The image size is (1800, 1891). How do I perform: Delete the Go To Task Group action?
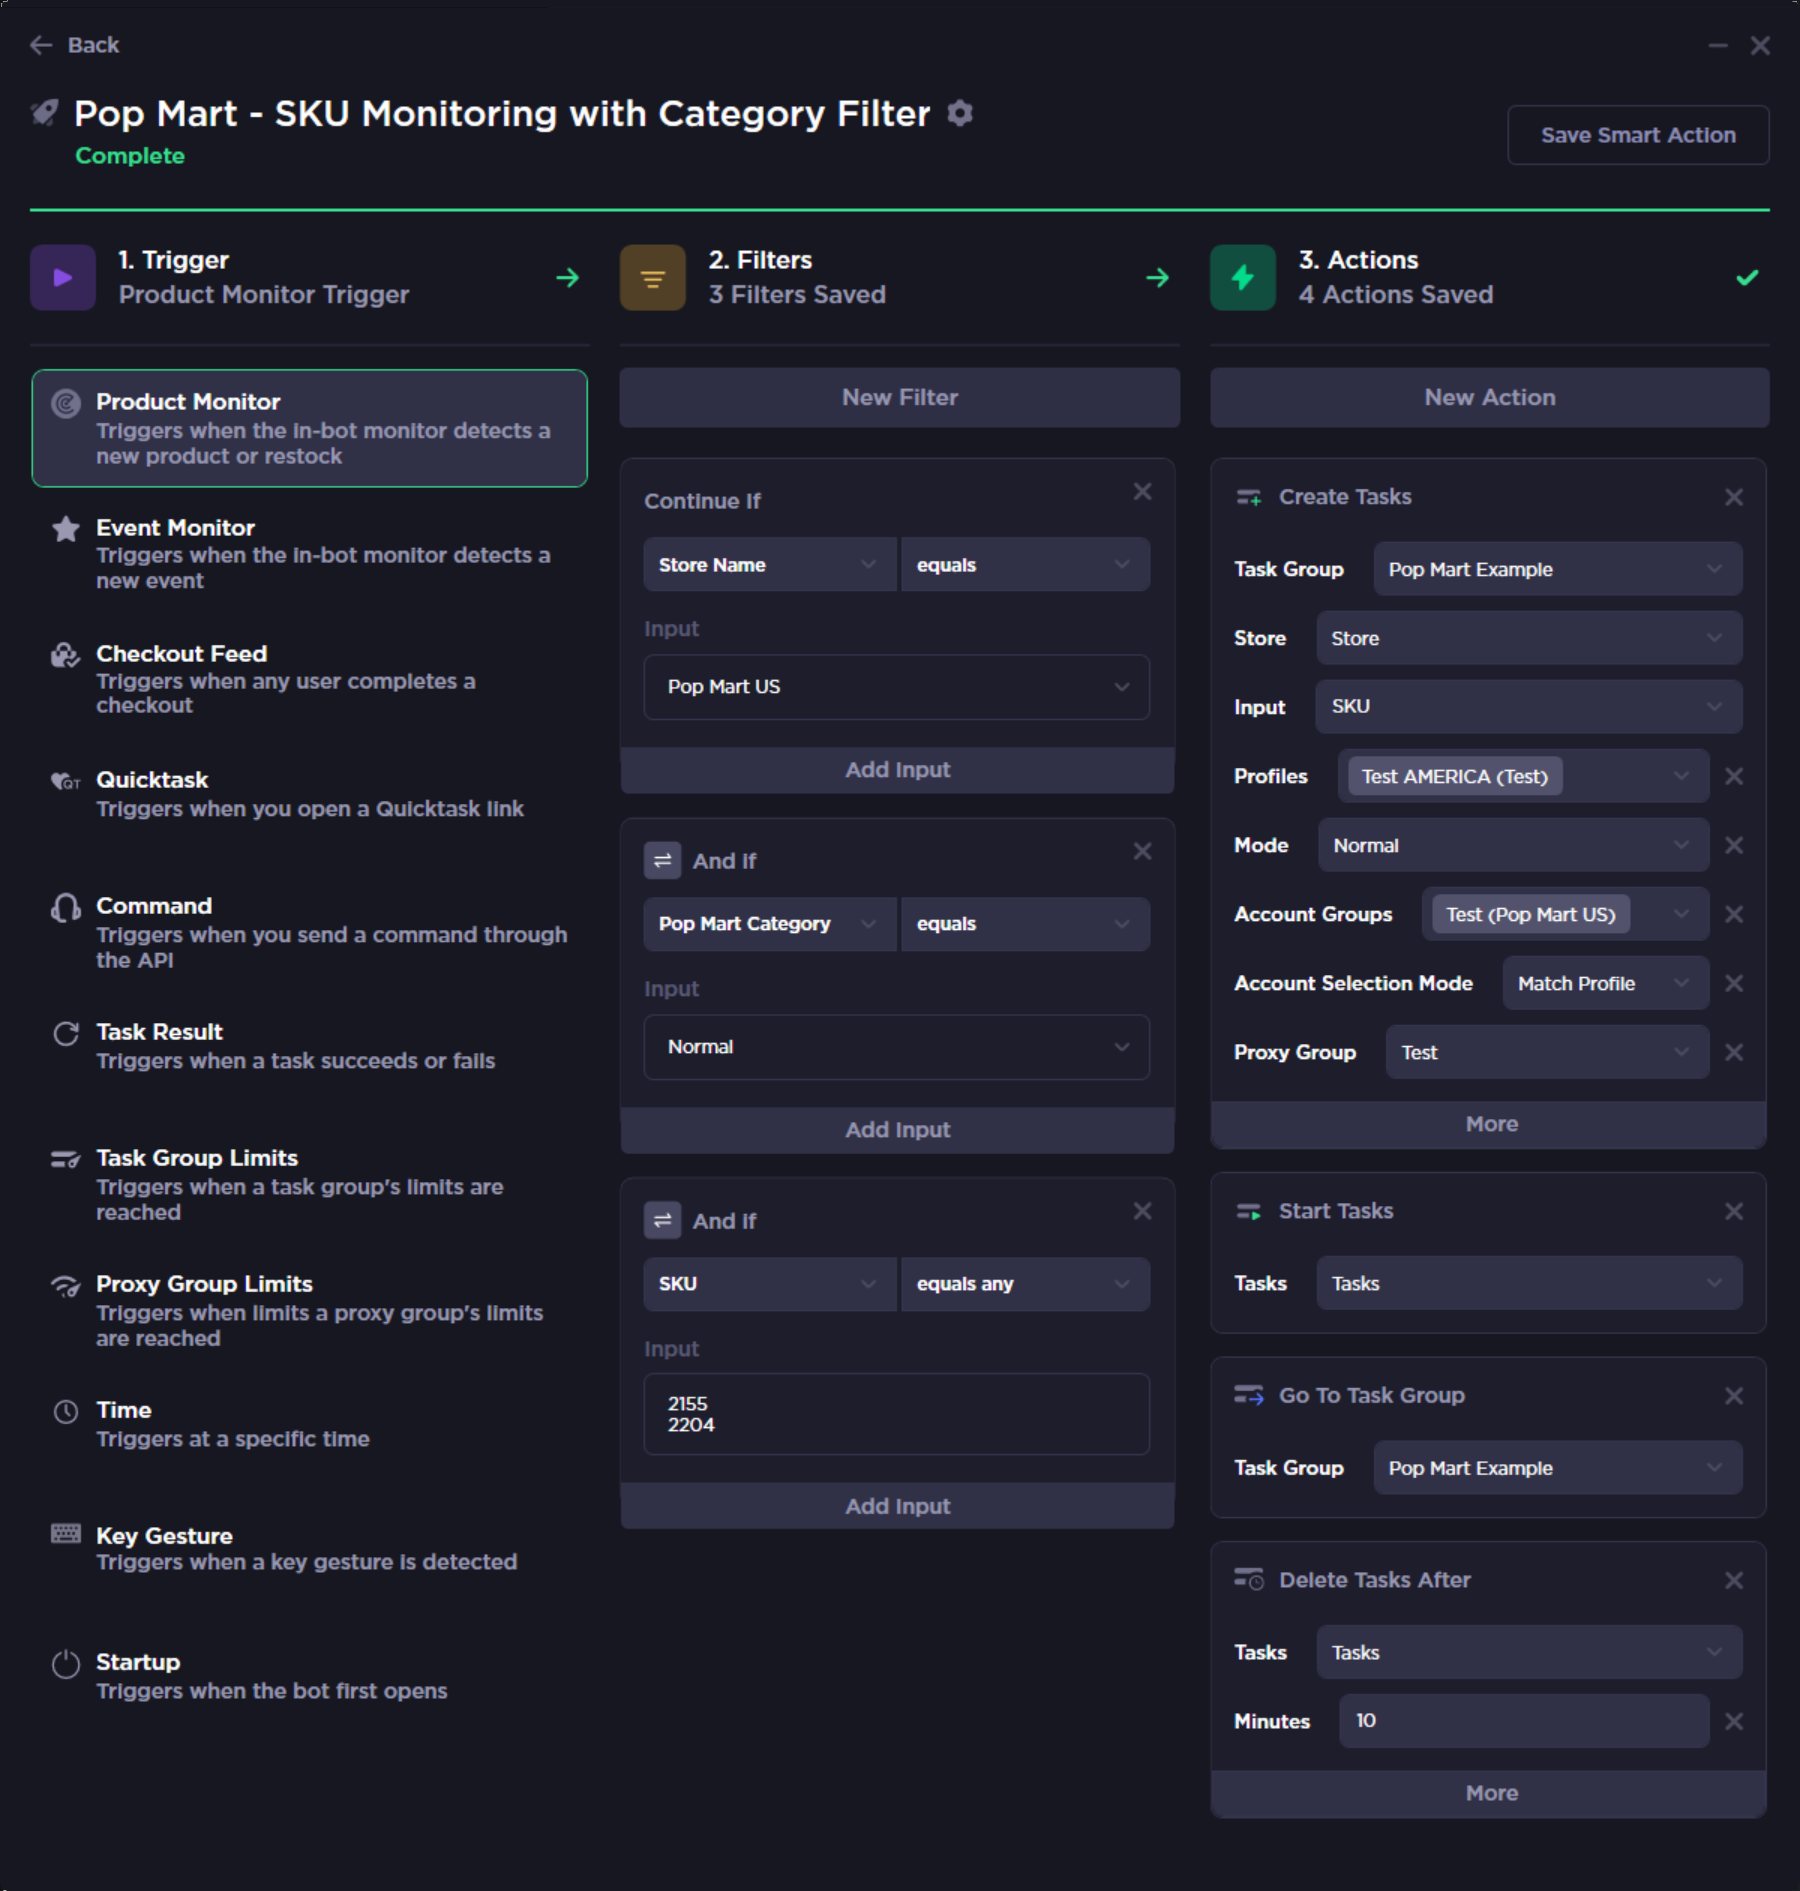tap(1734, 1395)
